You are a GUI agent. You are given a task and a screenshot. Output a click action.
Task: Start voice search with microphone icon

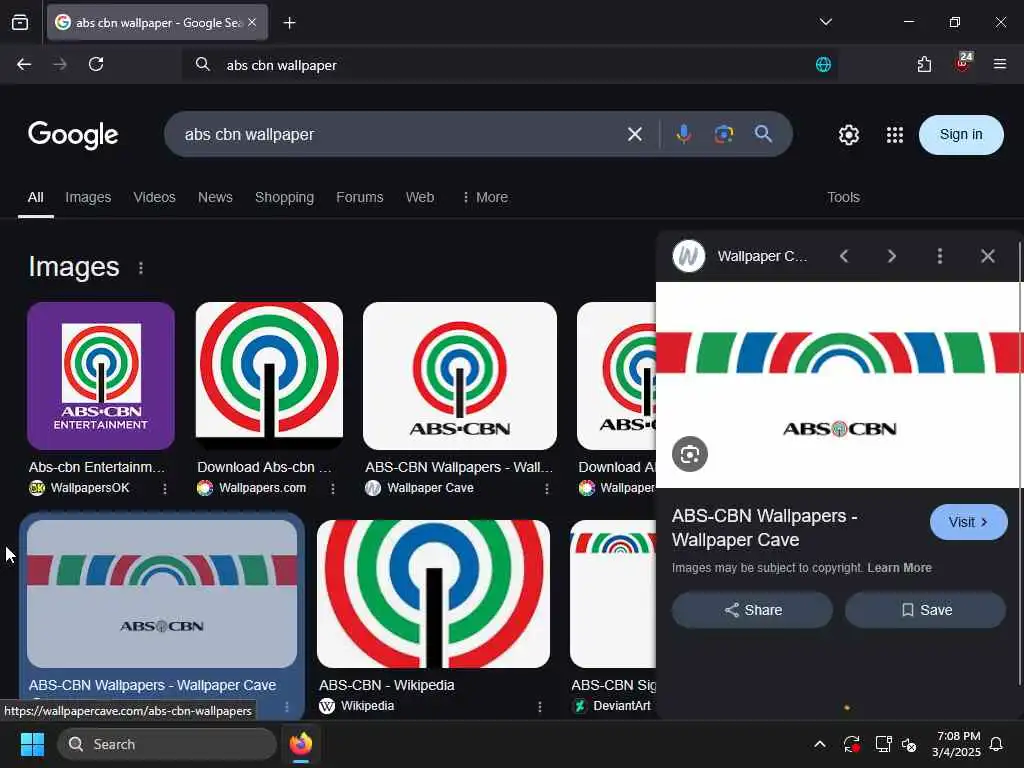[x=684, y=135]
